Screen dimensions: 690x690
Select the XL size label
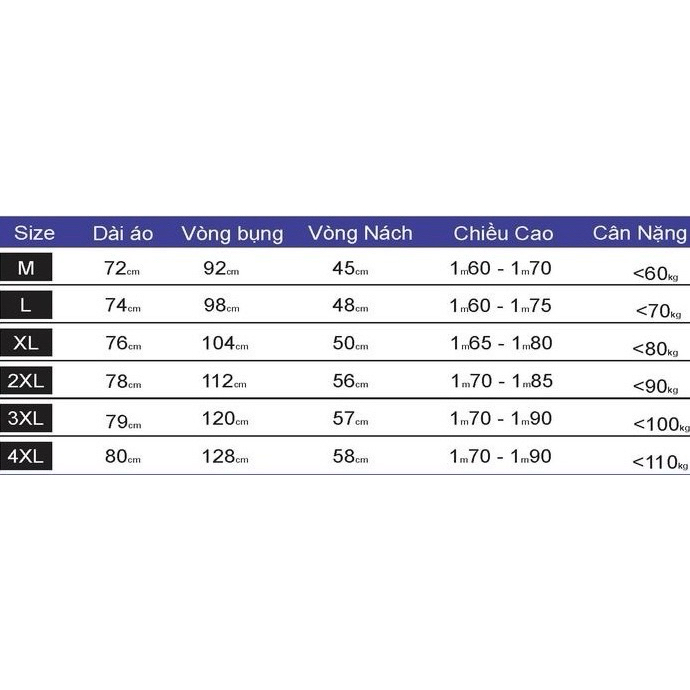click(26, 343)
